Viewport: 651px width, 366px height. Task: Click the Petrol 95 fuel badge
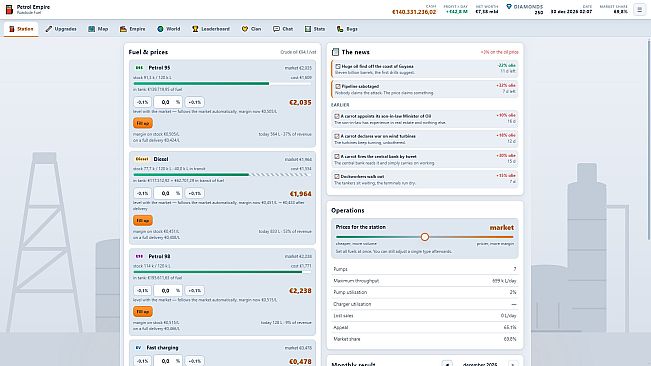point(140,68)
